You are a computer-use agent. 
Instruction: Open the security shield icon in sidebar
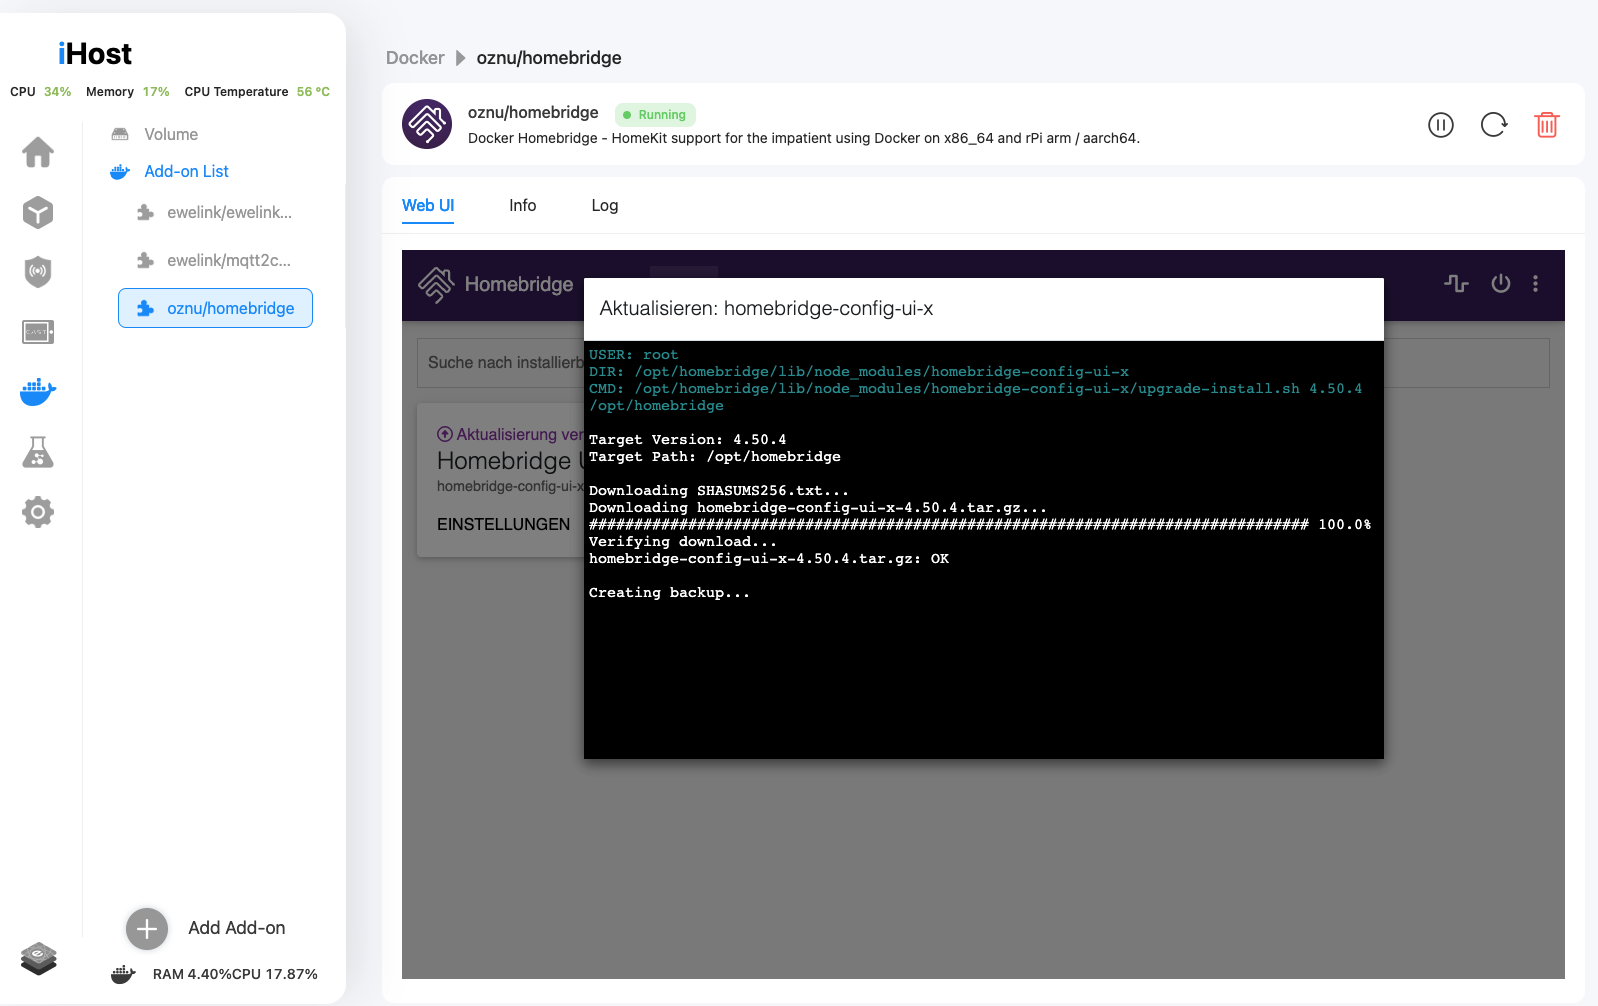(x=38, y=272)
